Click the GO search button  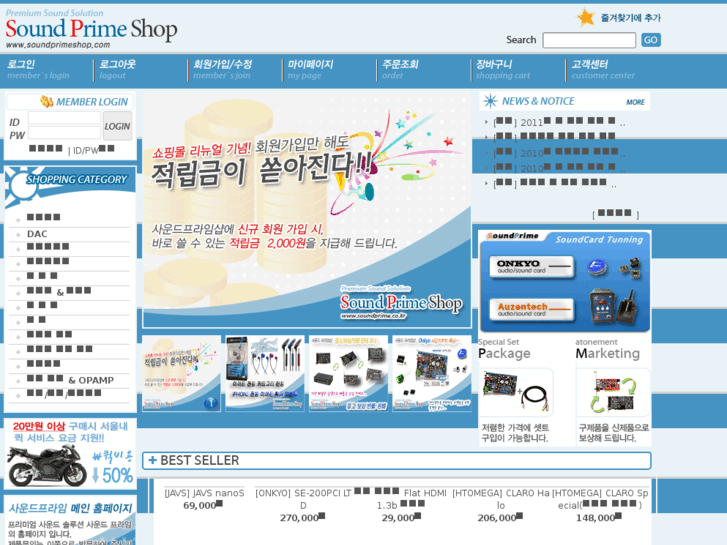[x=650, y=40]
